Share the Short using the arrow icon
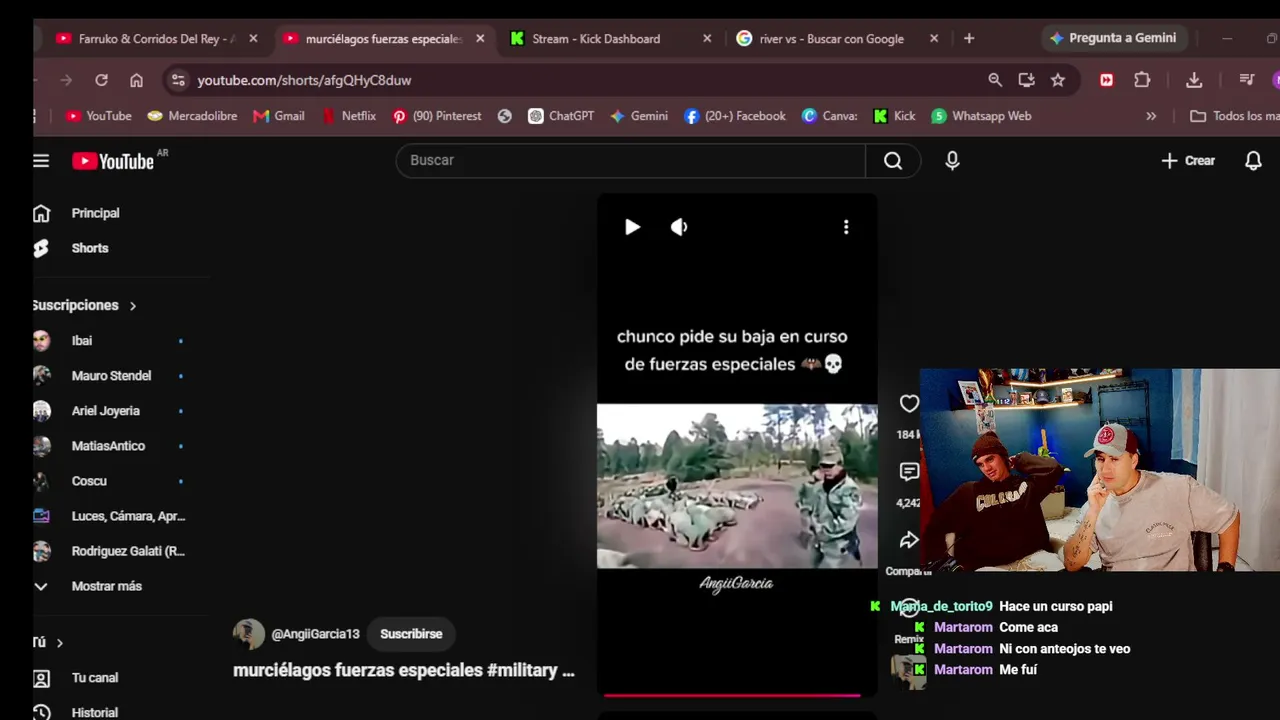The height and width of the screenshot is (720, 1280). click(x=909, y=540)
